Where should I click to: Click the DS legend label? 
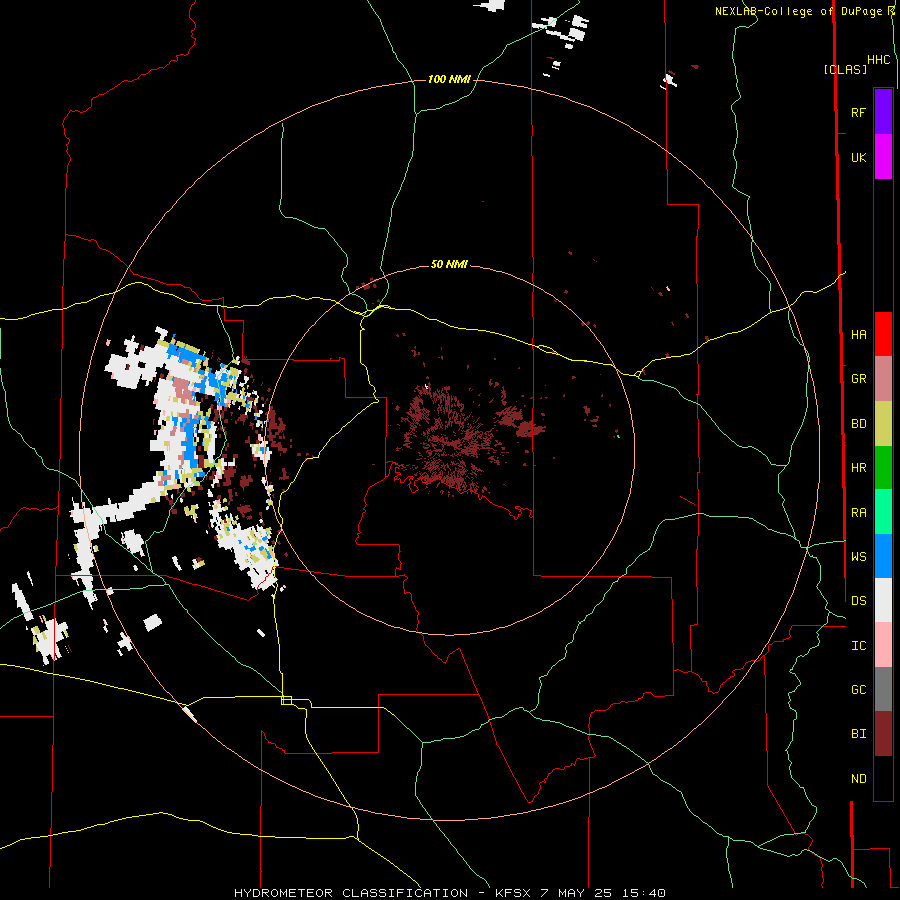858,601
